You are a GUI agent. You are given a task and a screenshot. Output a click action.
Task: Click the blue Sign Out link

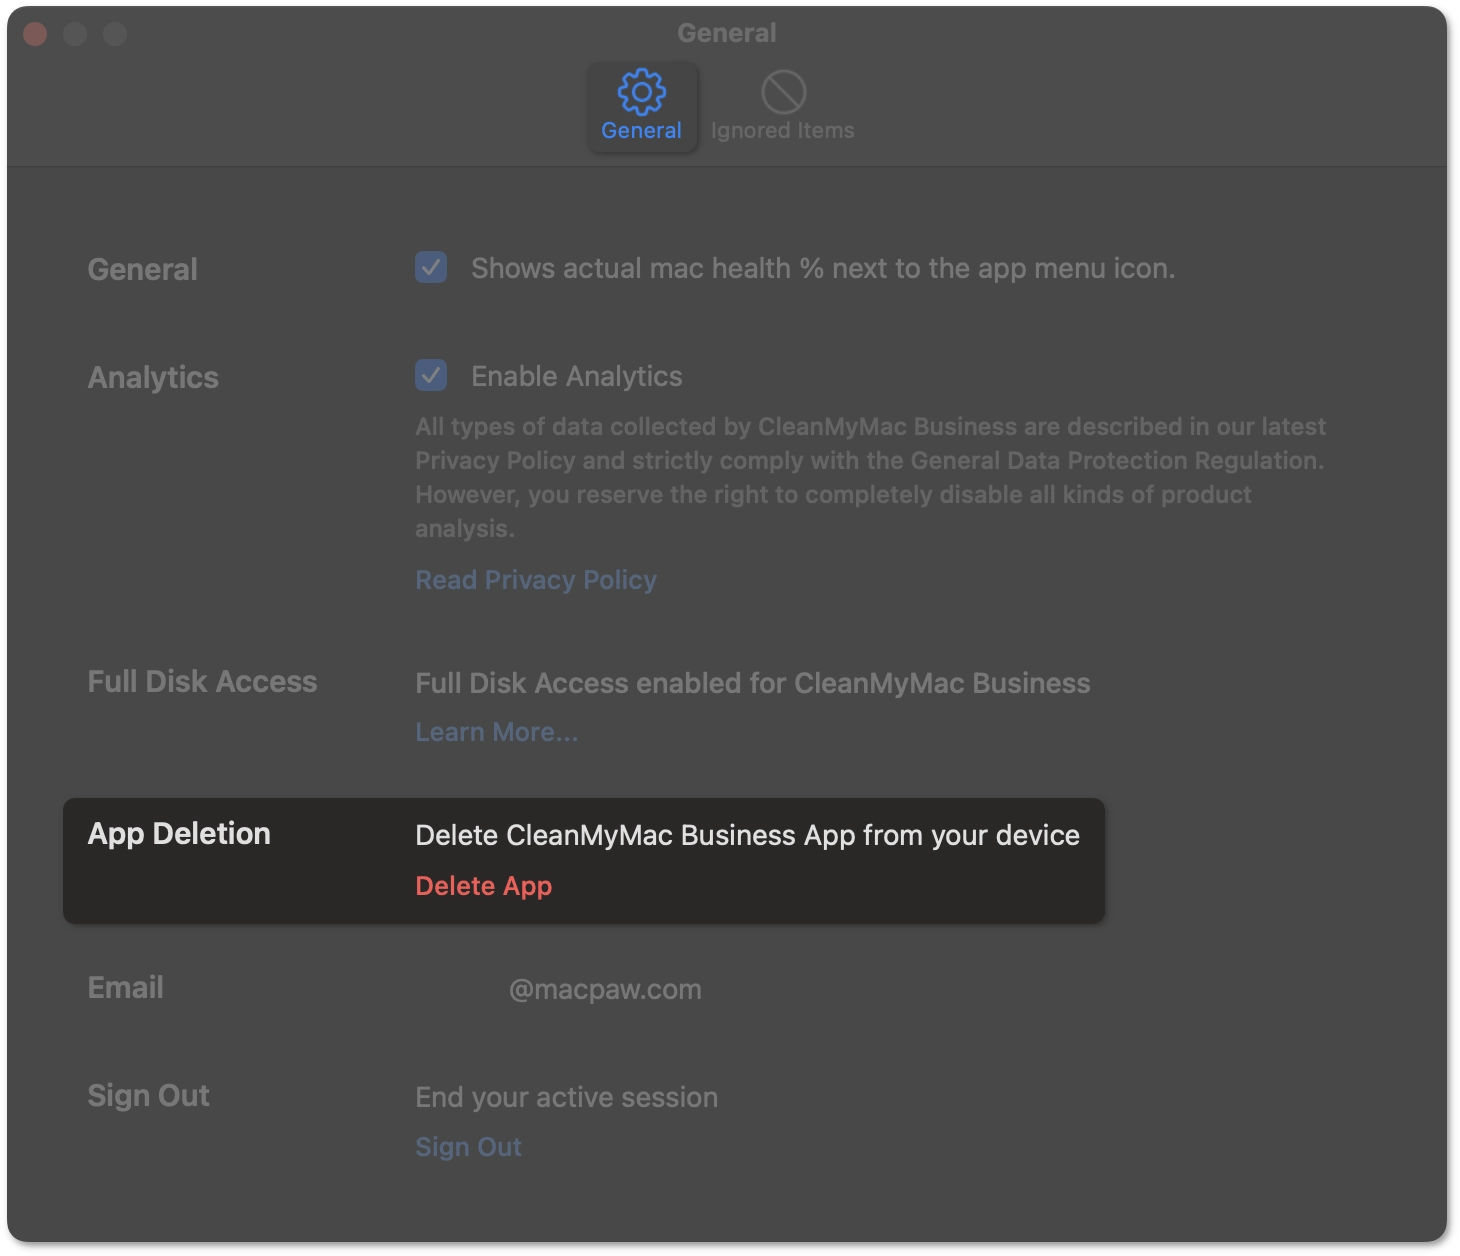[x=468, y=1147]
